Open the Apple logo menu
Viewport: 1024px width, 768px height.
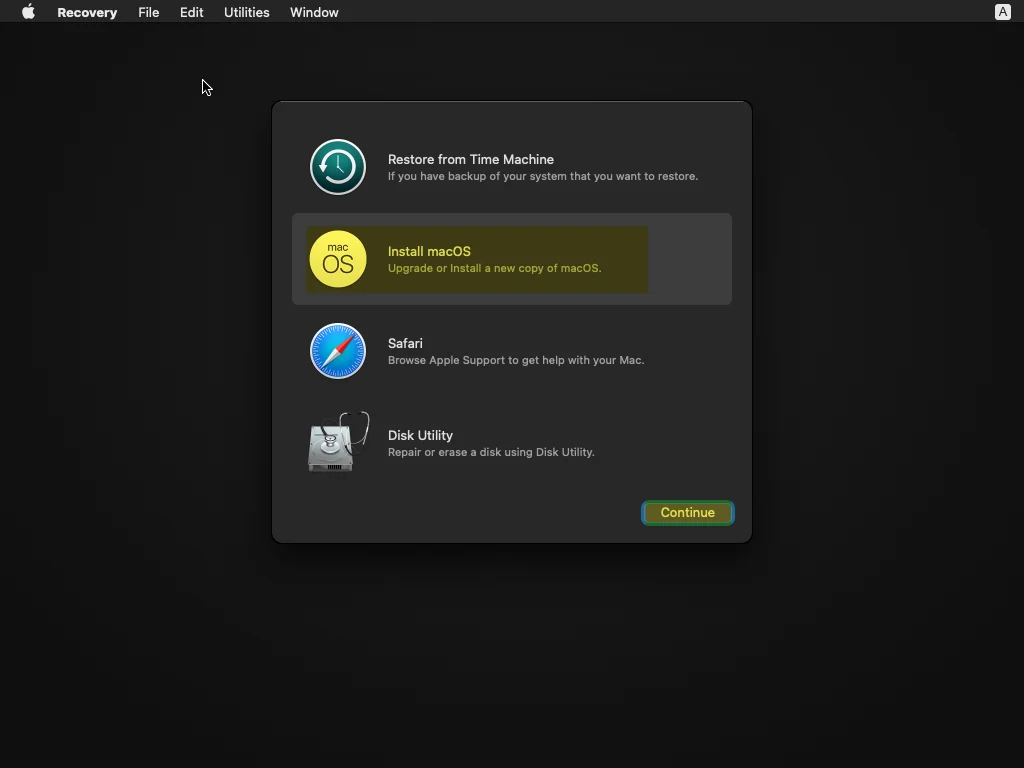(x=28, y=12)
